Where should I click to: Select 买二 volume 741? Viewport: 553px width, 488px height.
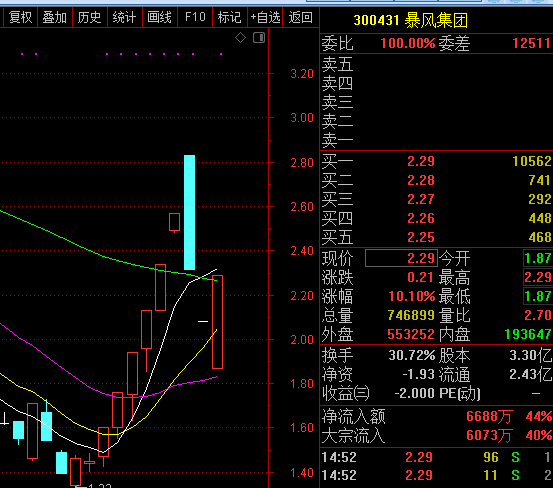[540, 181]
